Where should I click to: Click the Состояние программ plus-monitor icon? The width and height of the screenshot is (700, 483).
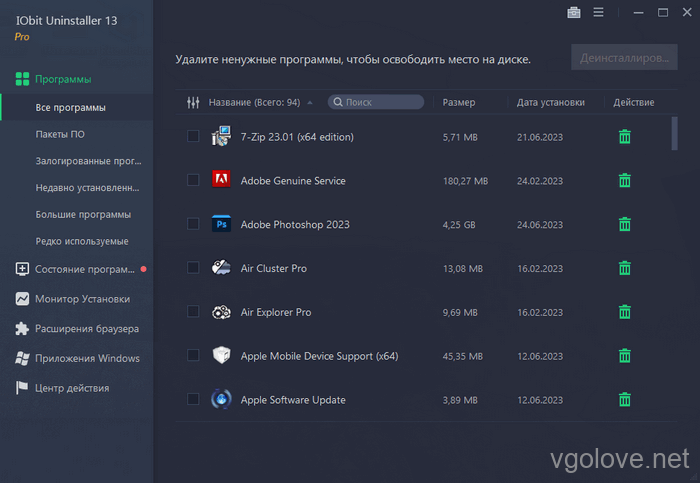[x=22, y=269]
